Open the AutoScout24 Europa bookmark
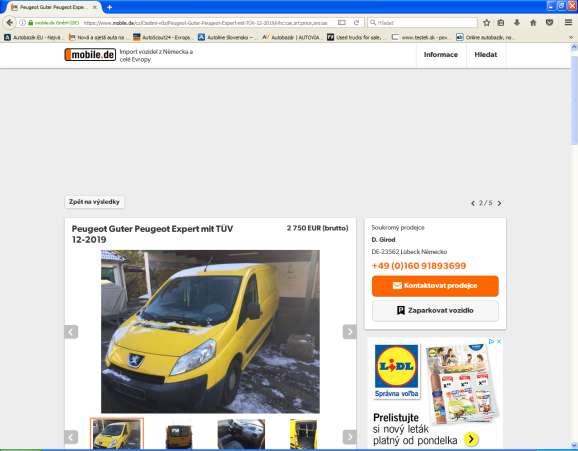 pyautogui.click(x=162, y=37)
